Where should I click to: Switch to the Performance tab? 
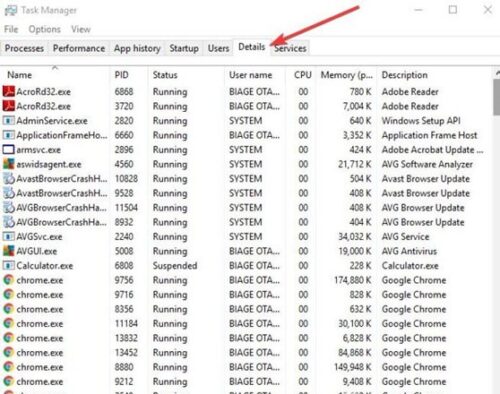pyautogui.click(x=79, y=48)
